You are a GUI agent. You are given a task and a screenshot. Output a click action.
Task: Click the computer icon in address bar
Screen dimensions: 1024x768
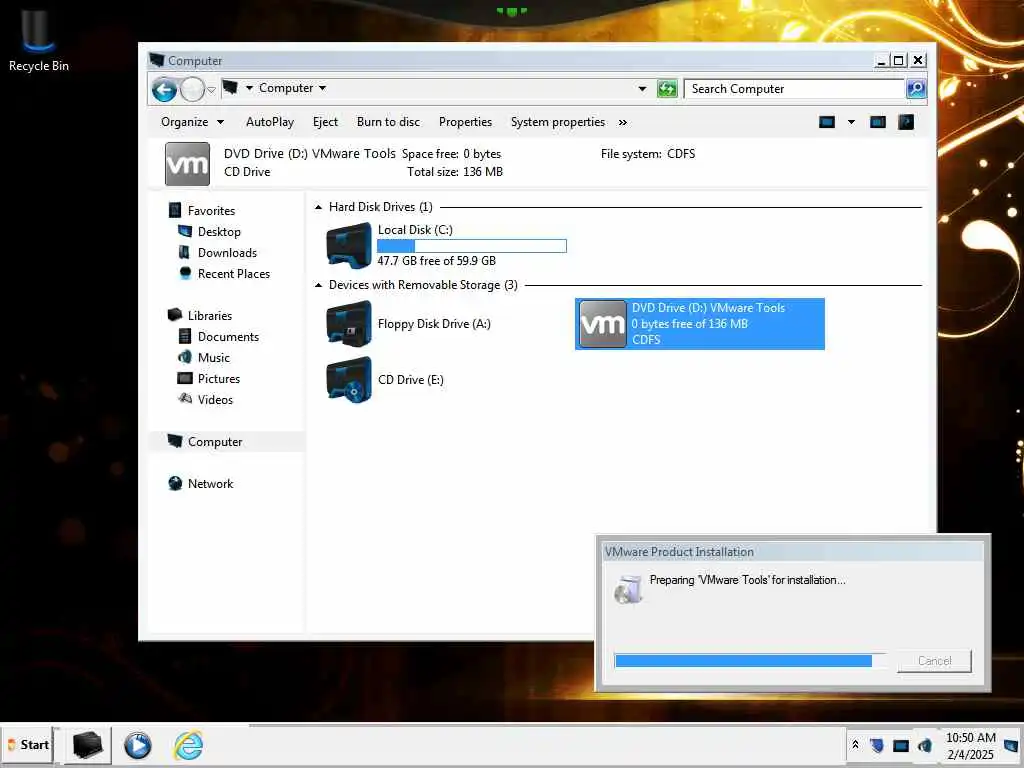pyautogui.click(x=230, y=87)
